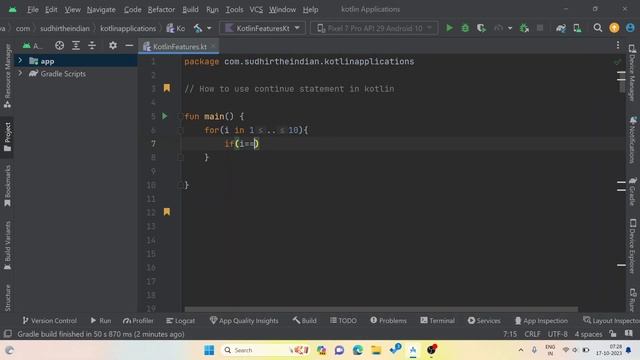This screenshot has height=360, width=640.
Task: Toggle the Device Explorer side panel
Action: pyautogui.click(x=633, y=246)
